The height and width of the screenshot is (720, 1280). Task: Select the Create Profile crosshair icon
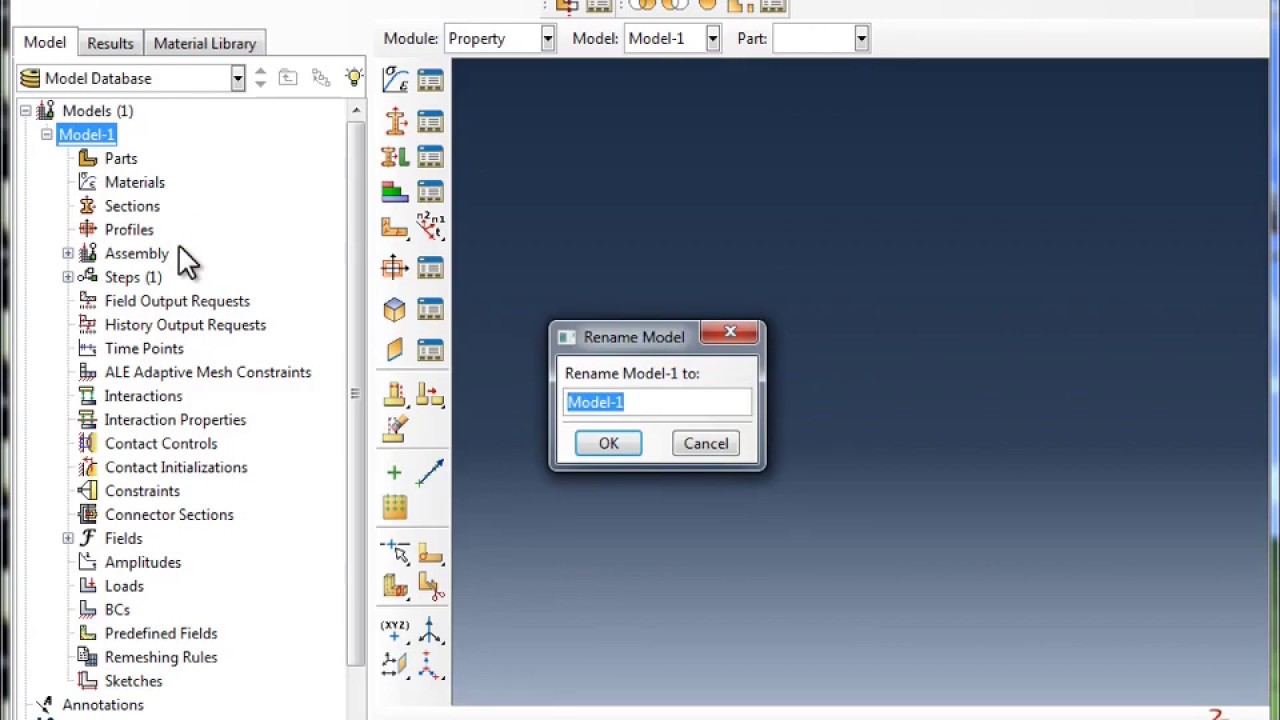(x=395, y=268)
